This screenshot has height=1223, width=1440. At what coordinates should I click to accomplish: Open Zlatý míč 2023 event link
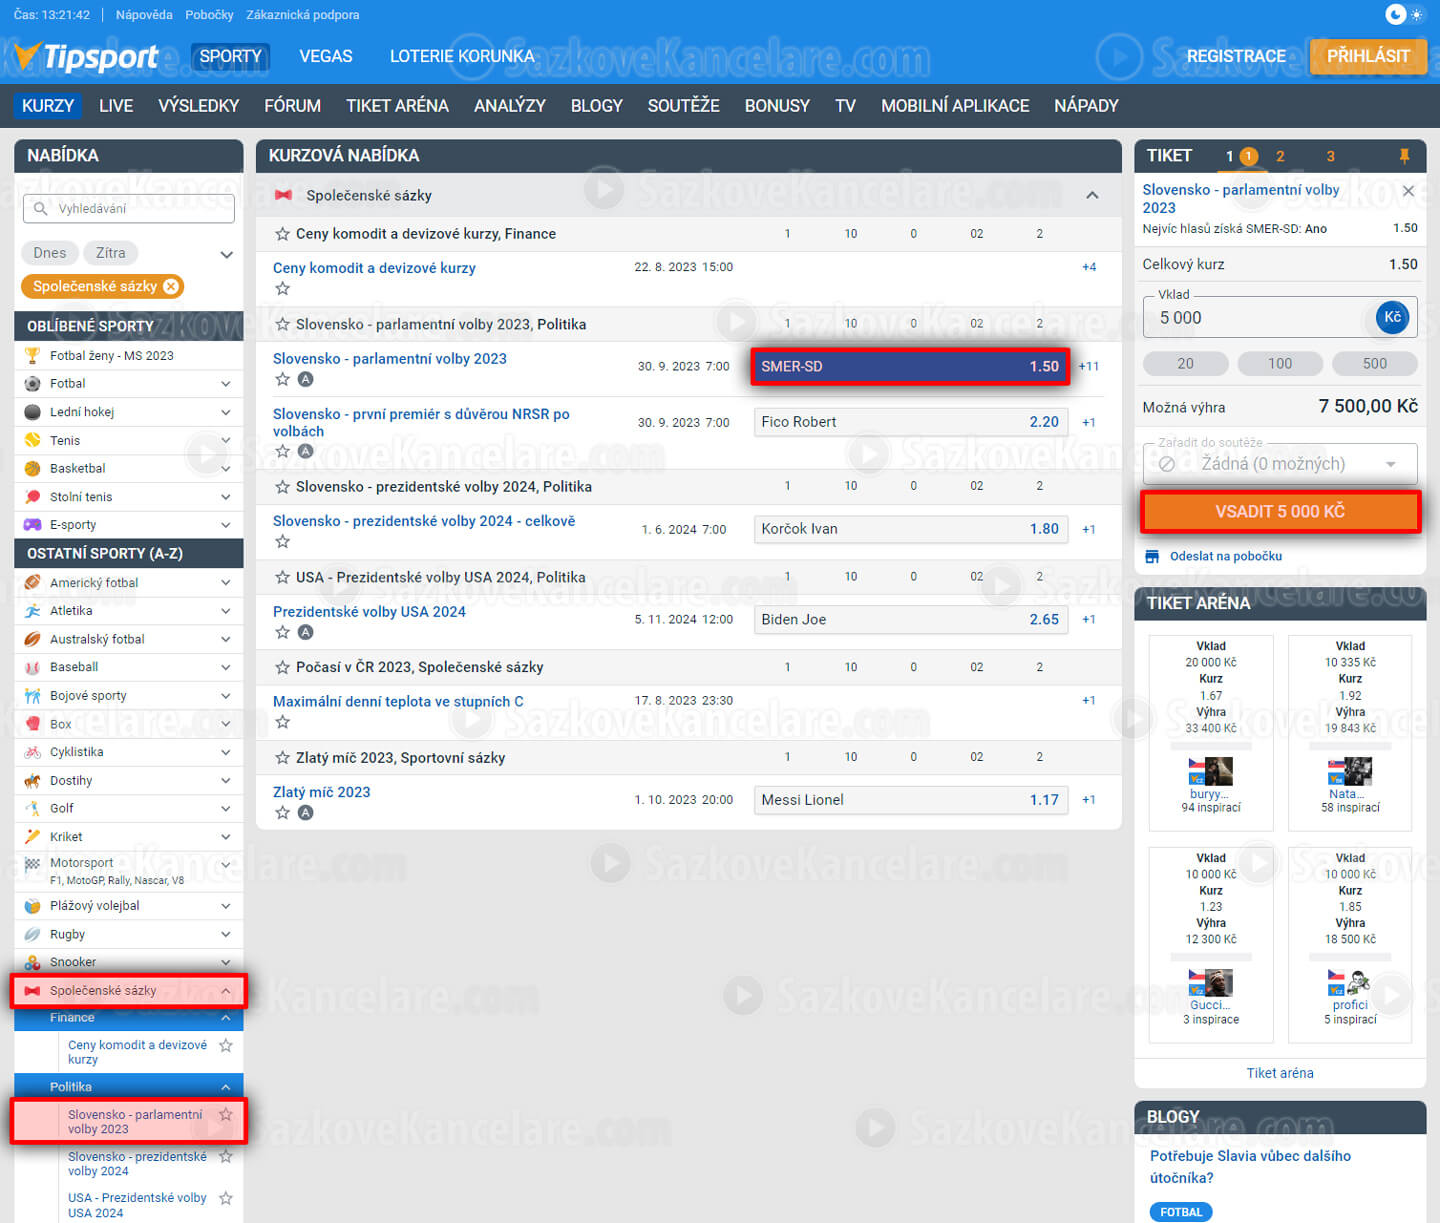click(321, 792)
